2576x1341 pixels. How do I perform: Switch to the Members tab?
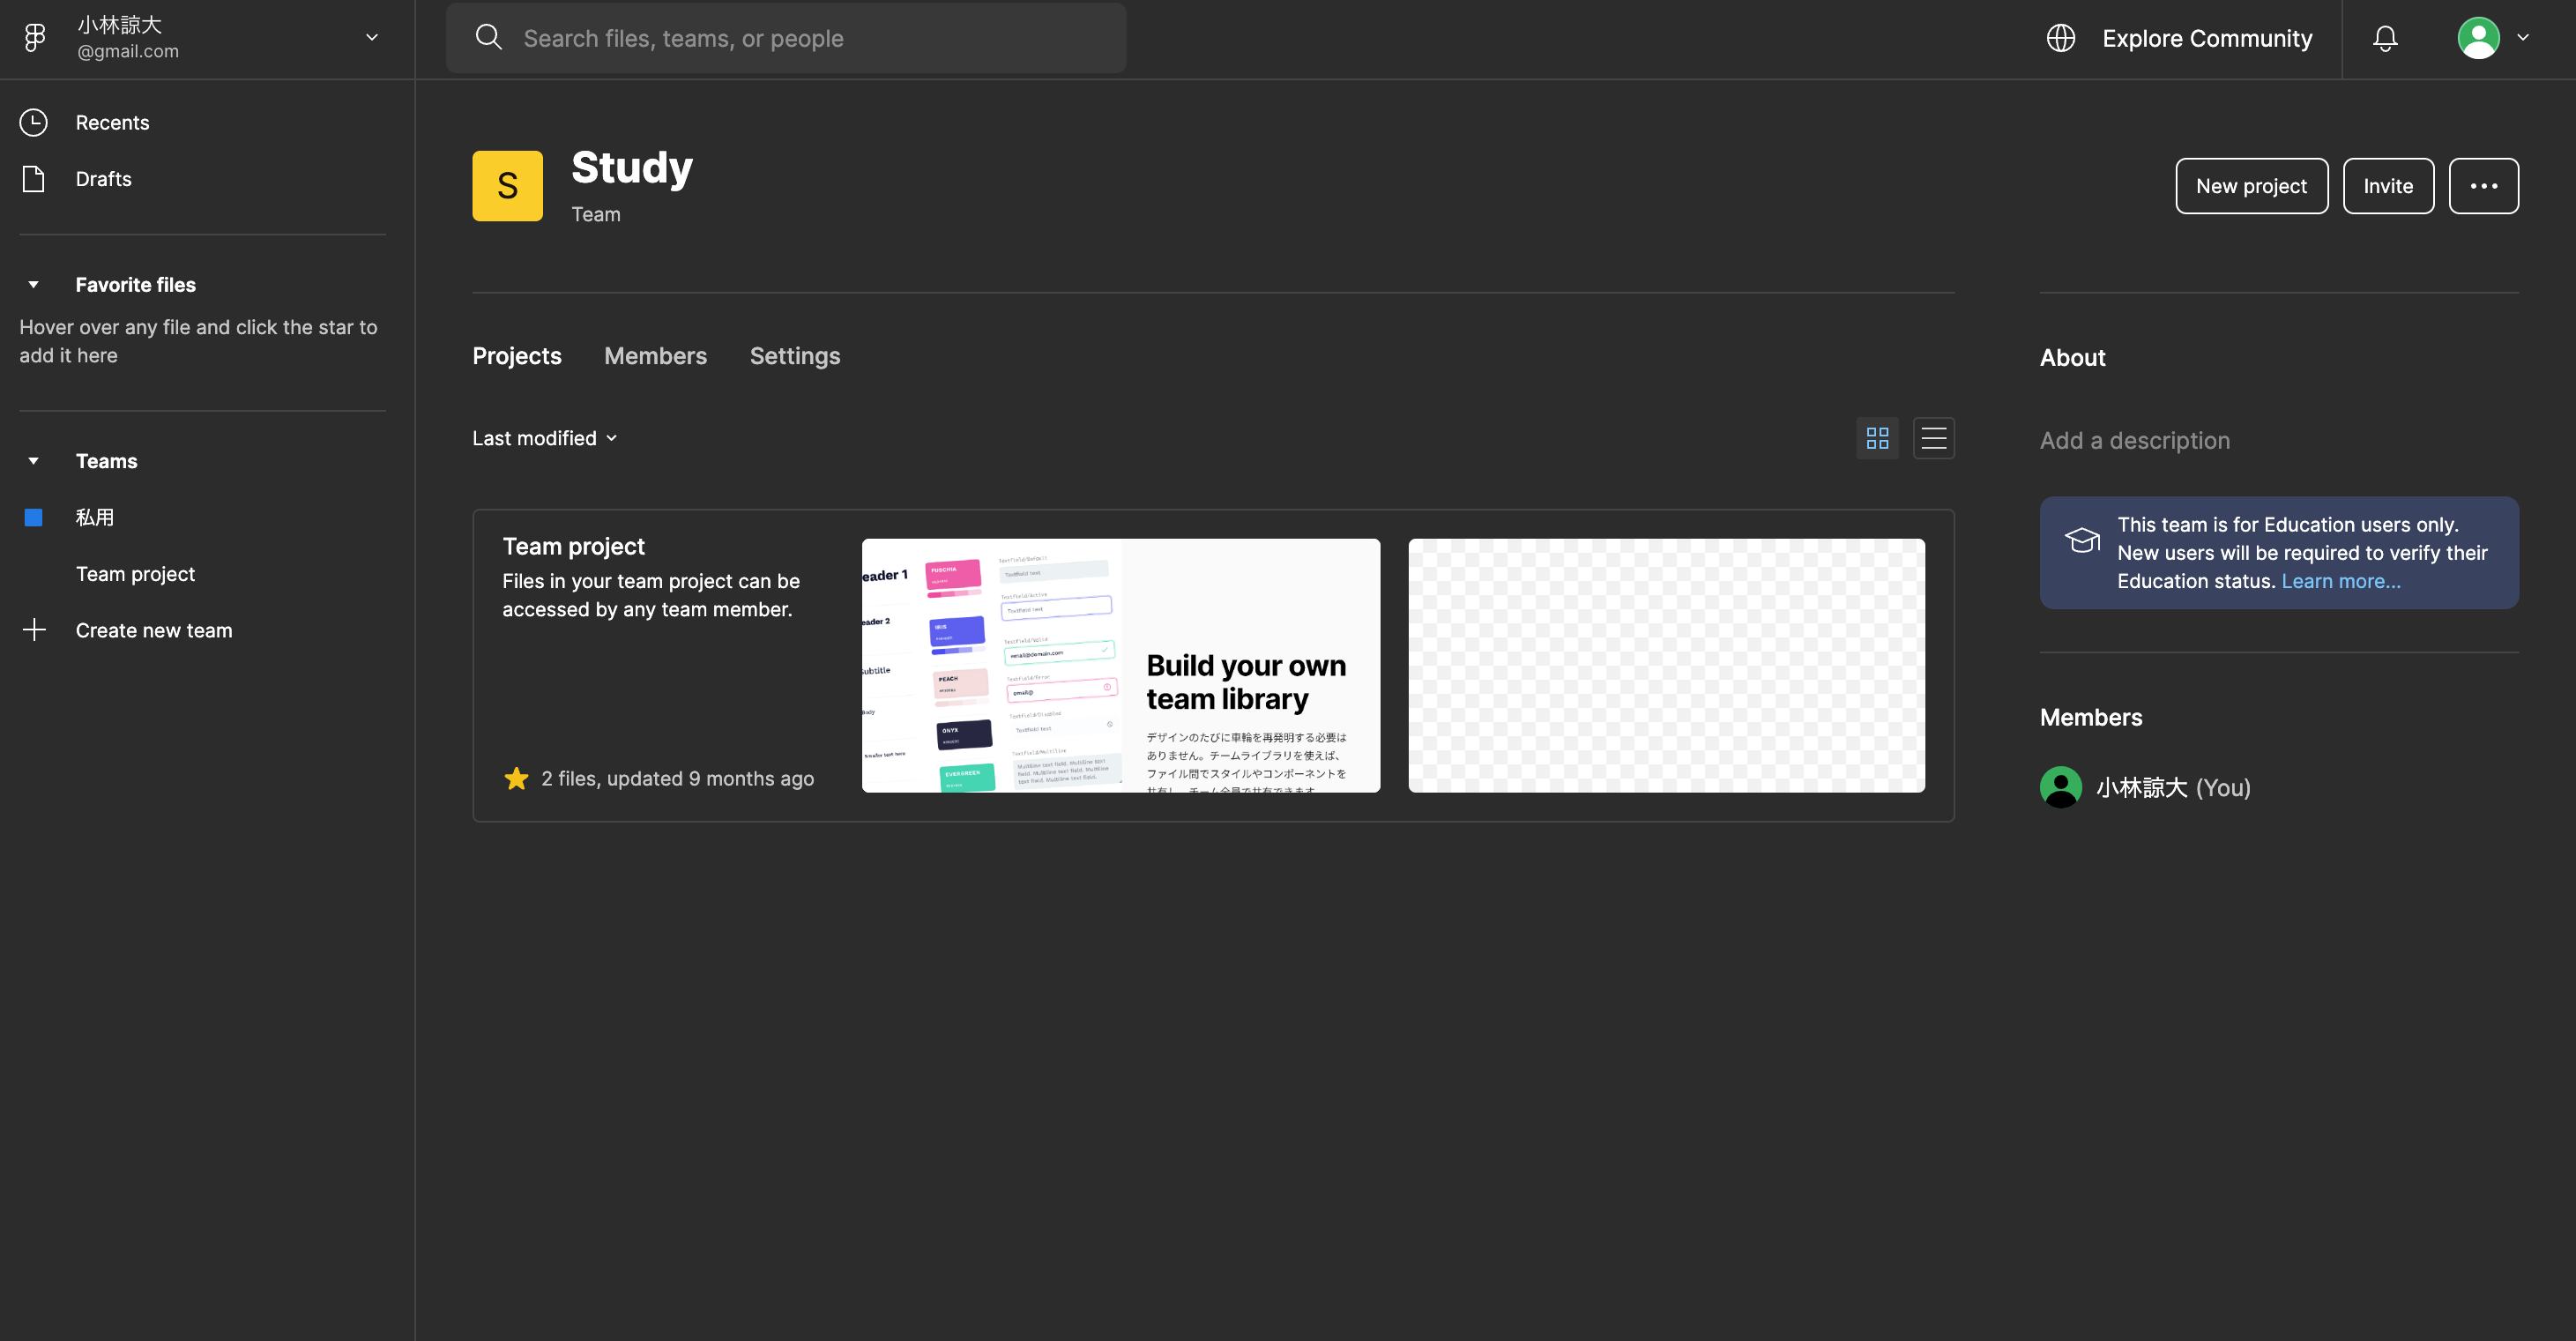pos(655,356)
